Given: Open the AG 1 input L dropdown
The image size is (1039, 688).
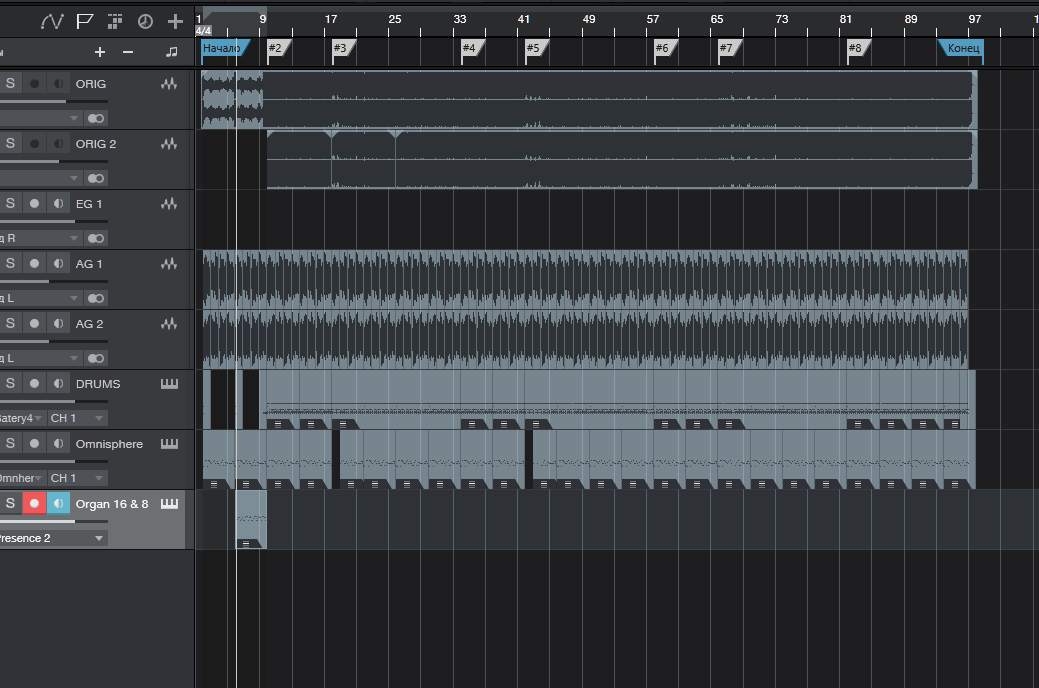Looking at the screenshot, I should [40, 298].
